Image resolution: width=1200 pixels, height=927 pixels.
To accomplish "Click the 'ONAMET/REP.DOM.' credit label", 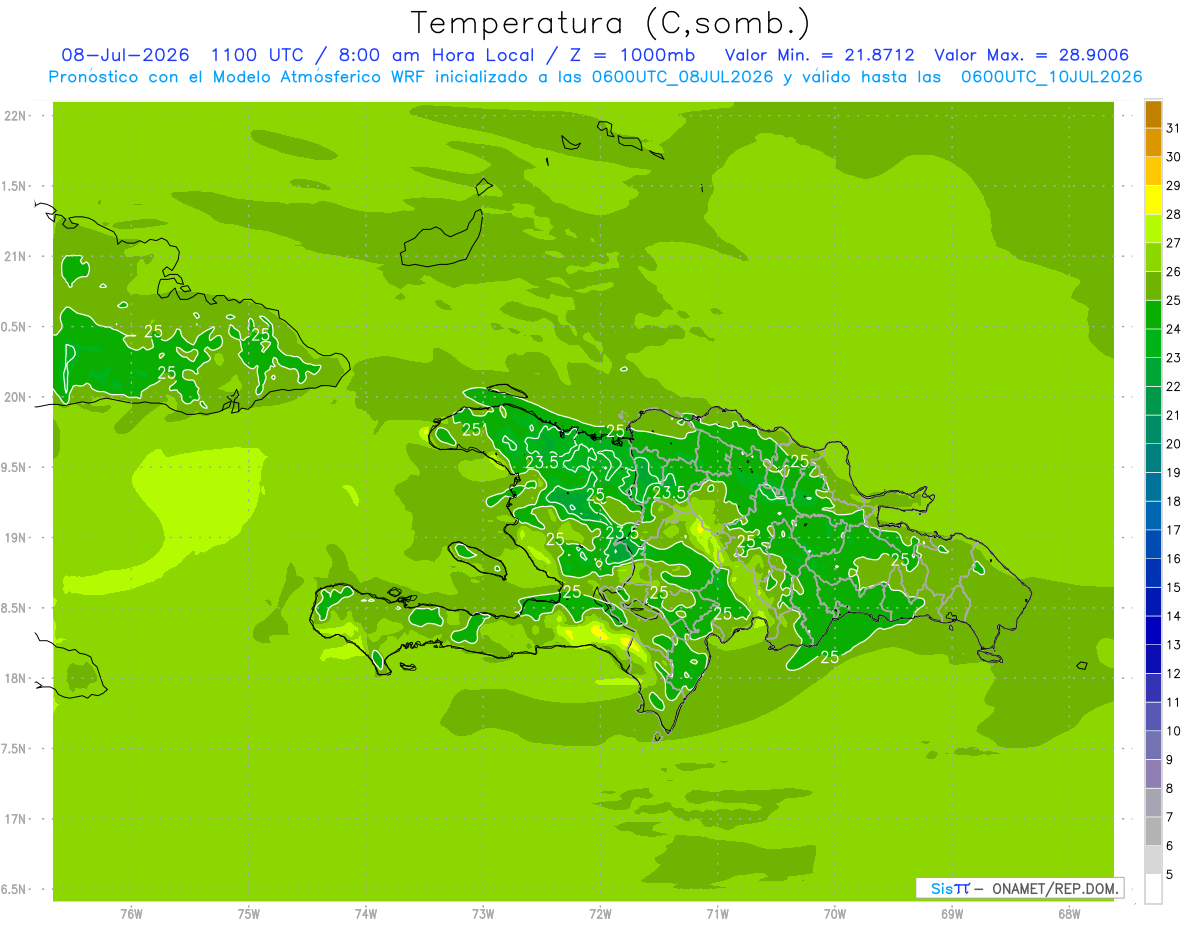I will click(x=1054, y=888).
